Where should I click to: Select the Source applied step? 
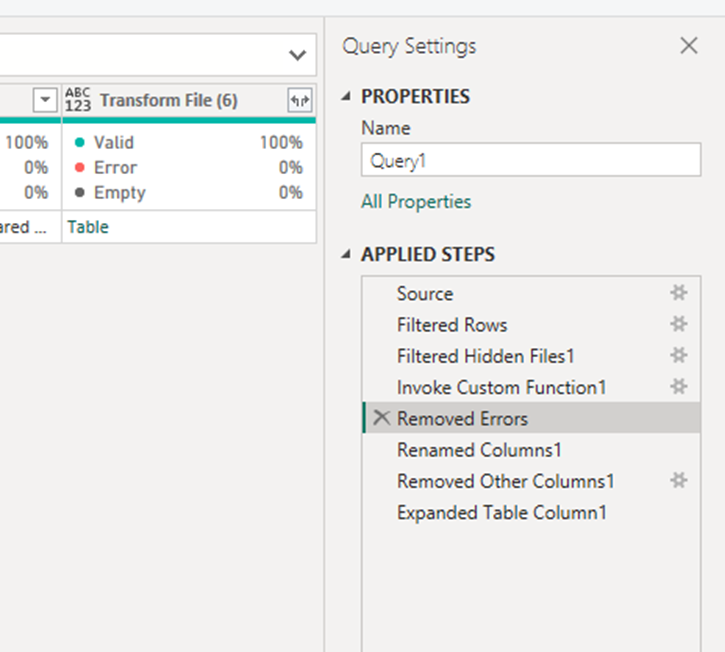531,294
